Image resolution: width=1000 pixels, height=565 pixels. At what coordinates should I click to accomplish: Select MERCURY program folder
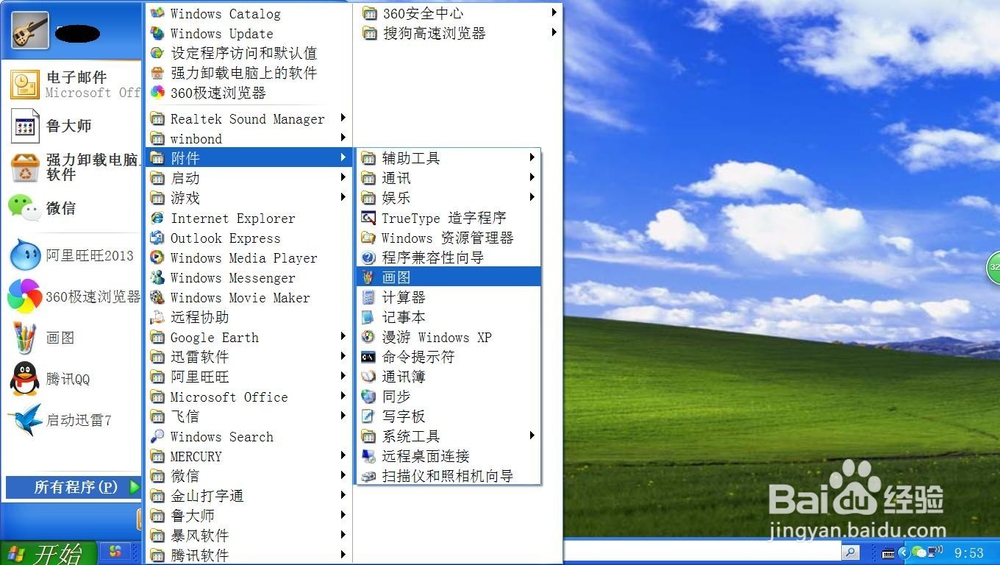click(x=249, y=456)
